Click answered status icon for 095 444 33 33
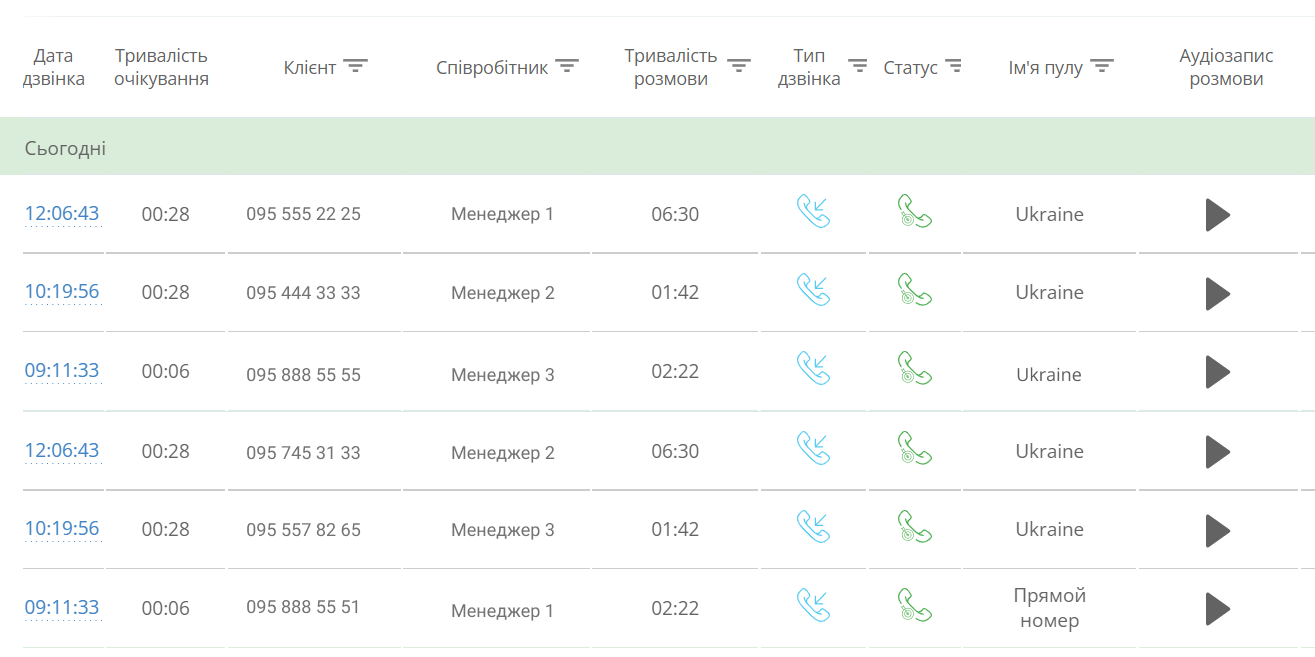The image size is (1315, 657). coord(913,290)
